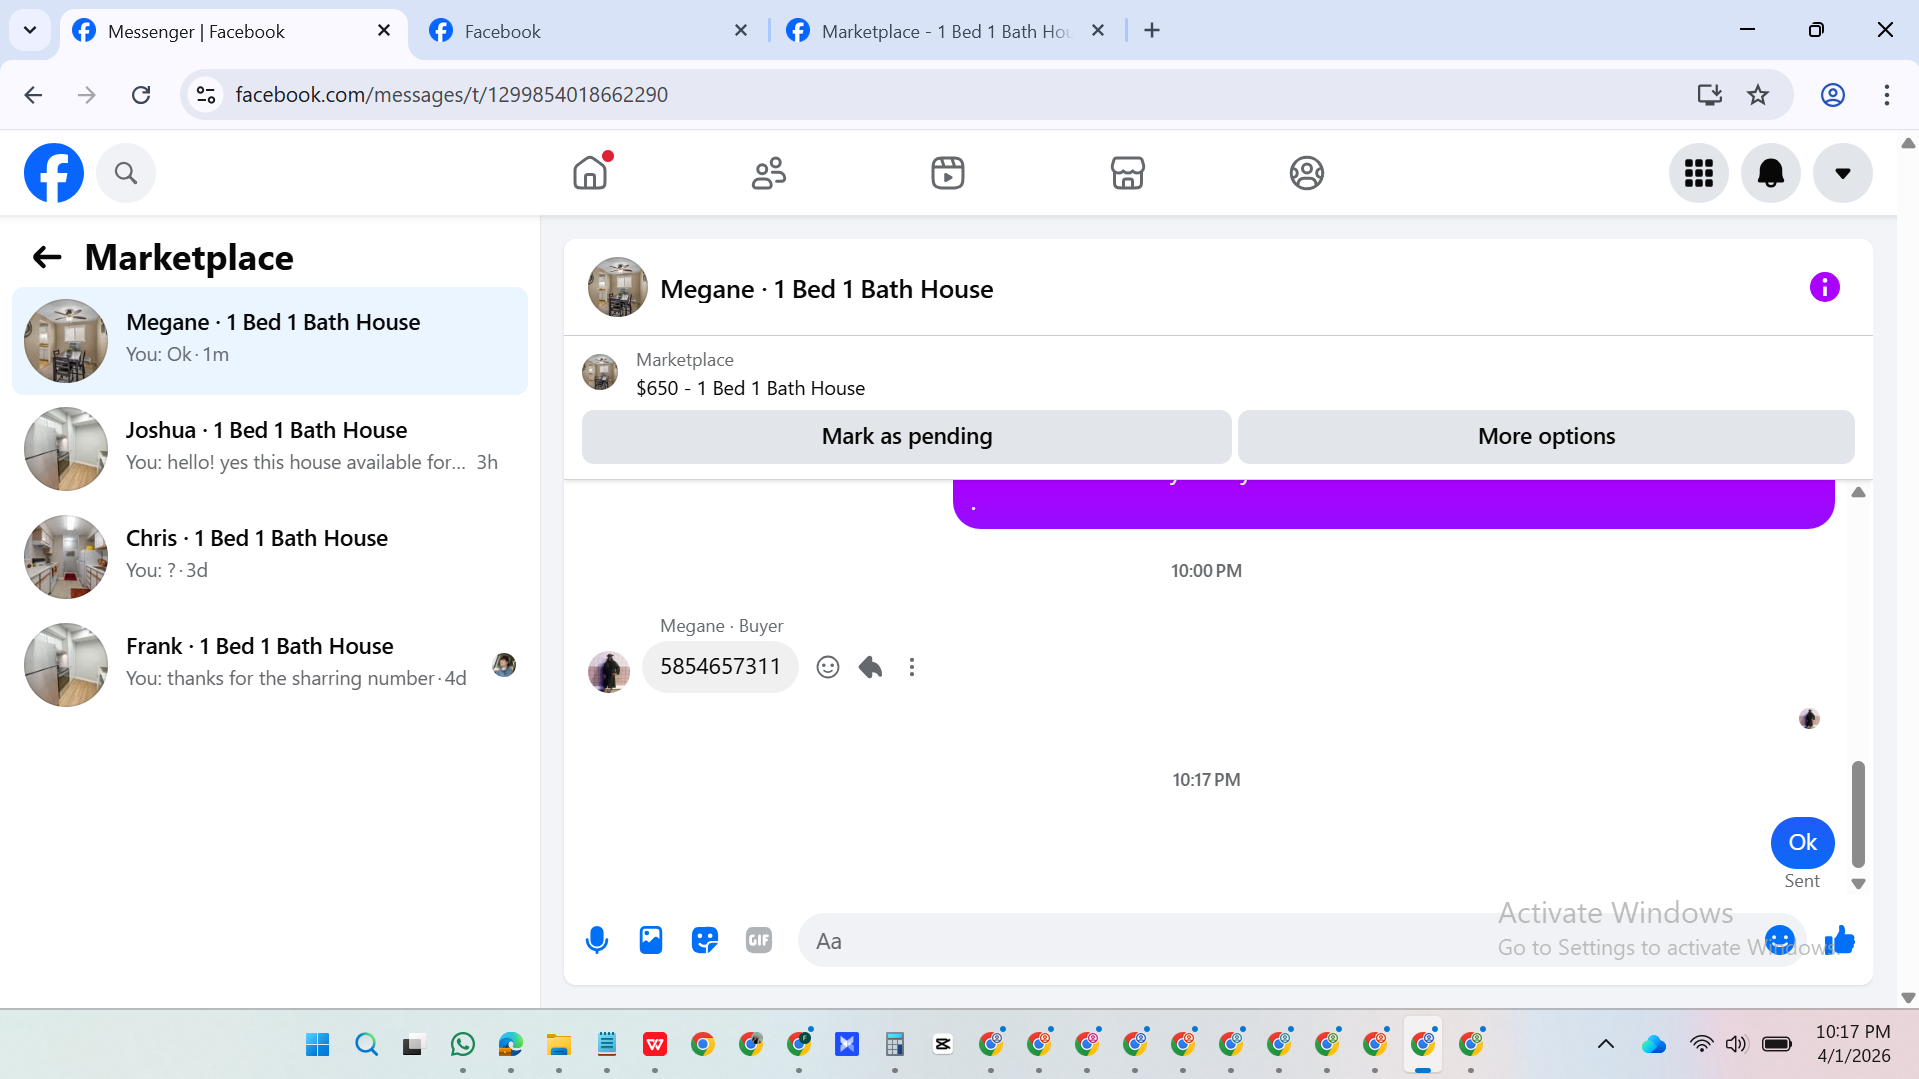Open Windows taskbar search
This screenshot has height=1079, width=1919.
coord(366,1044)
